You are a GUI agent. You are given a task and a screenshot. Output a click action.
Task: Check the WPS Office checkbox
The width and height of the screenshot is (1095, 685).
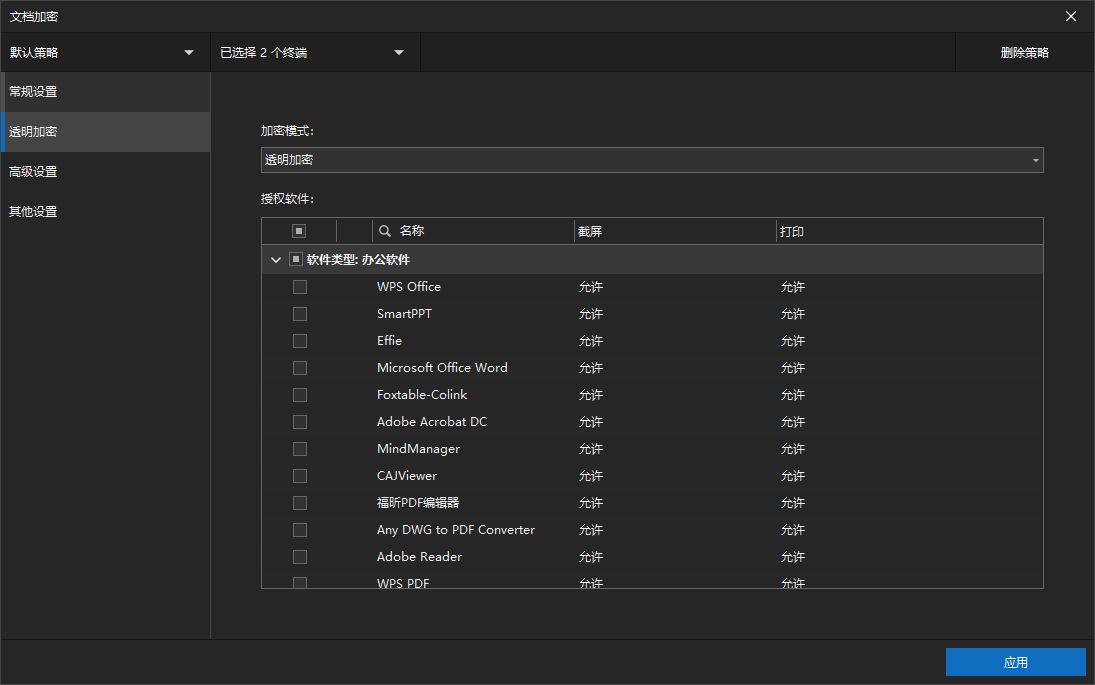point(300,287)
